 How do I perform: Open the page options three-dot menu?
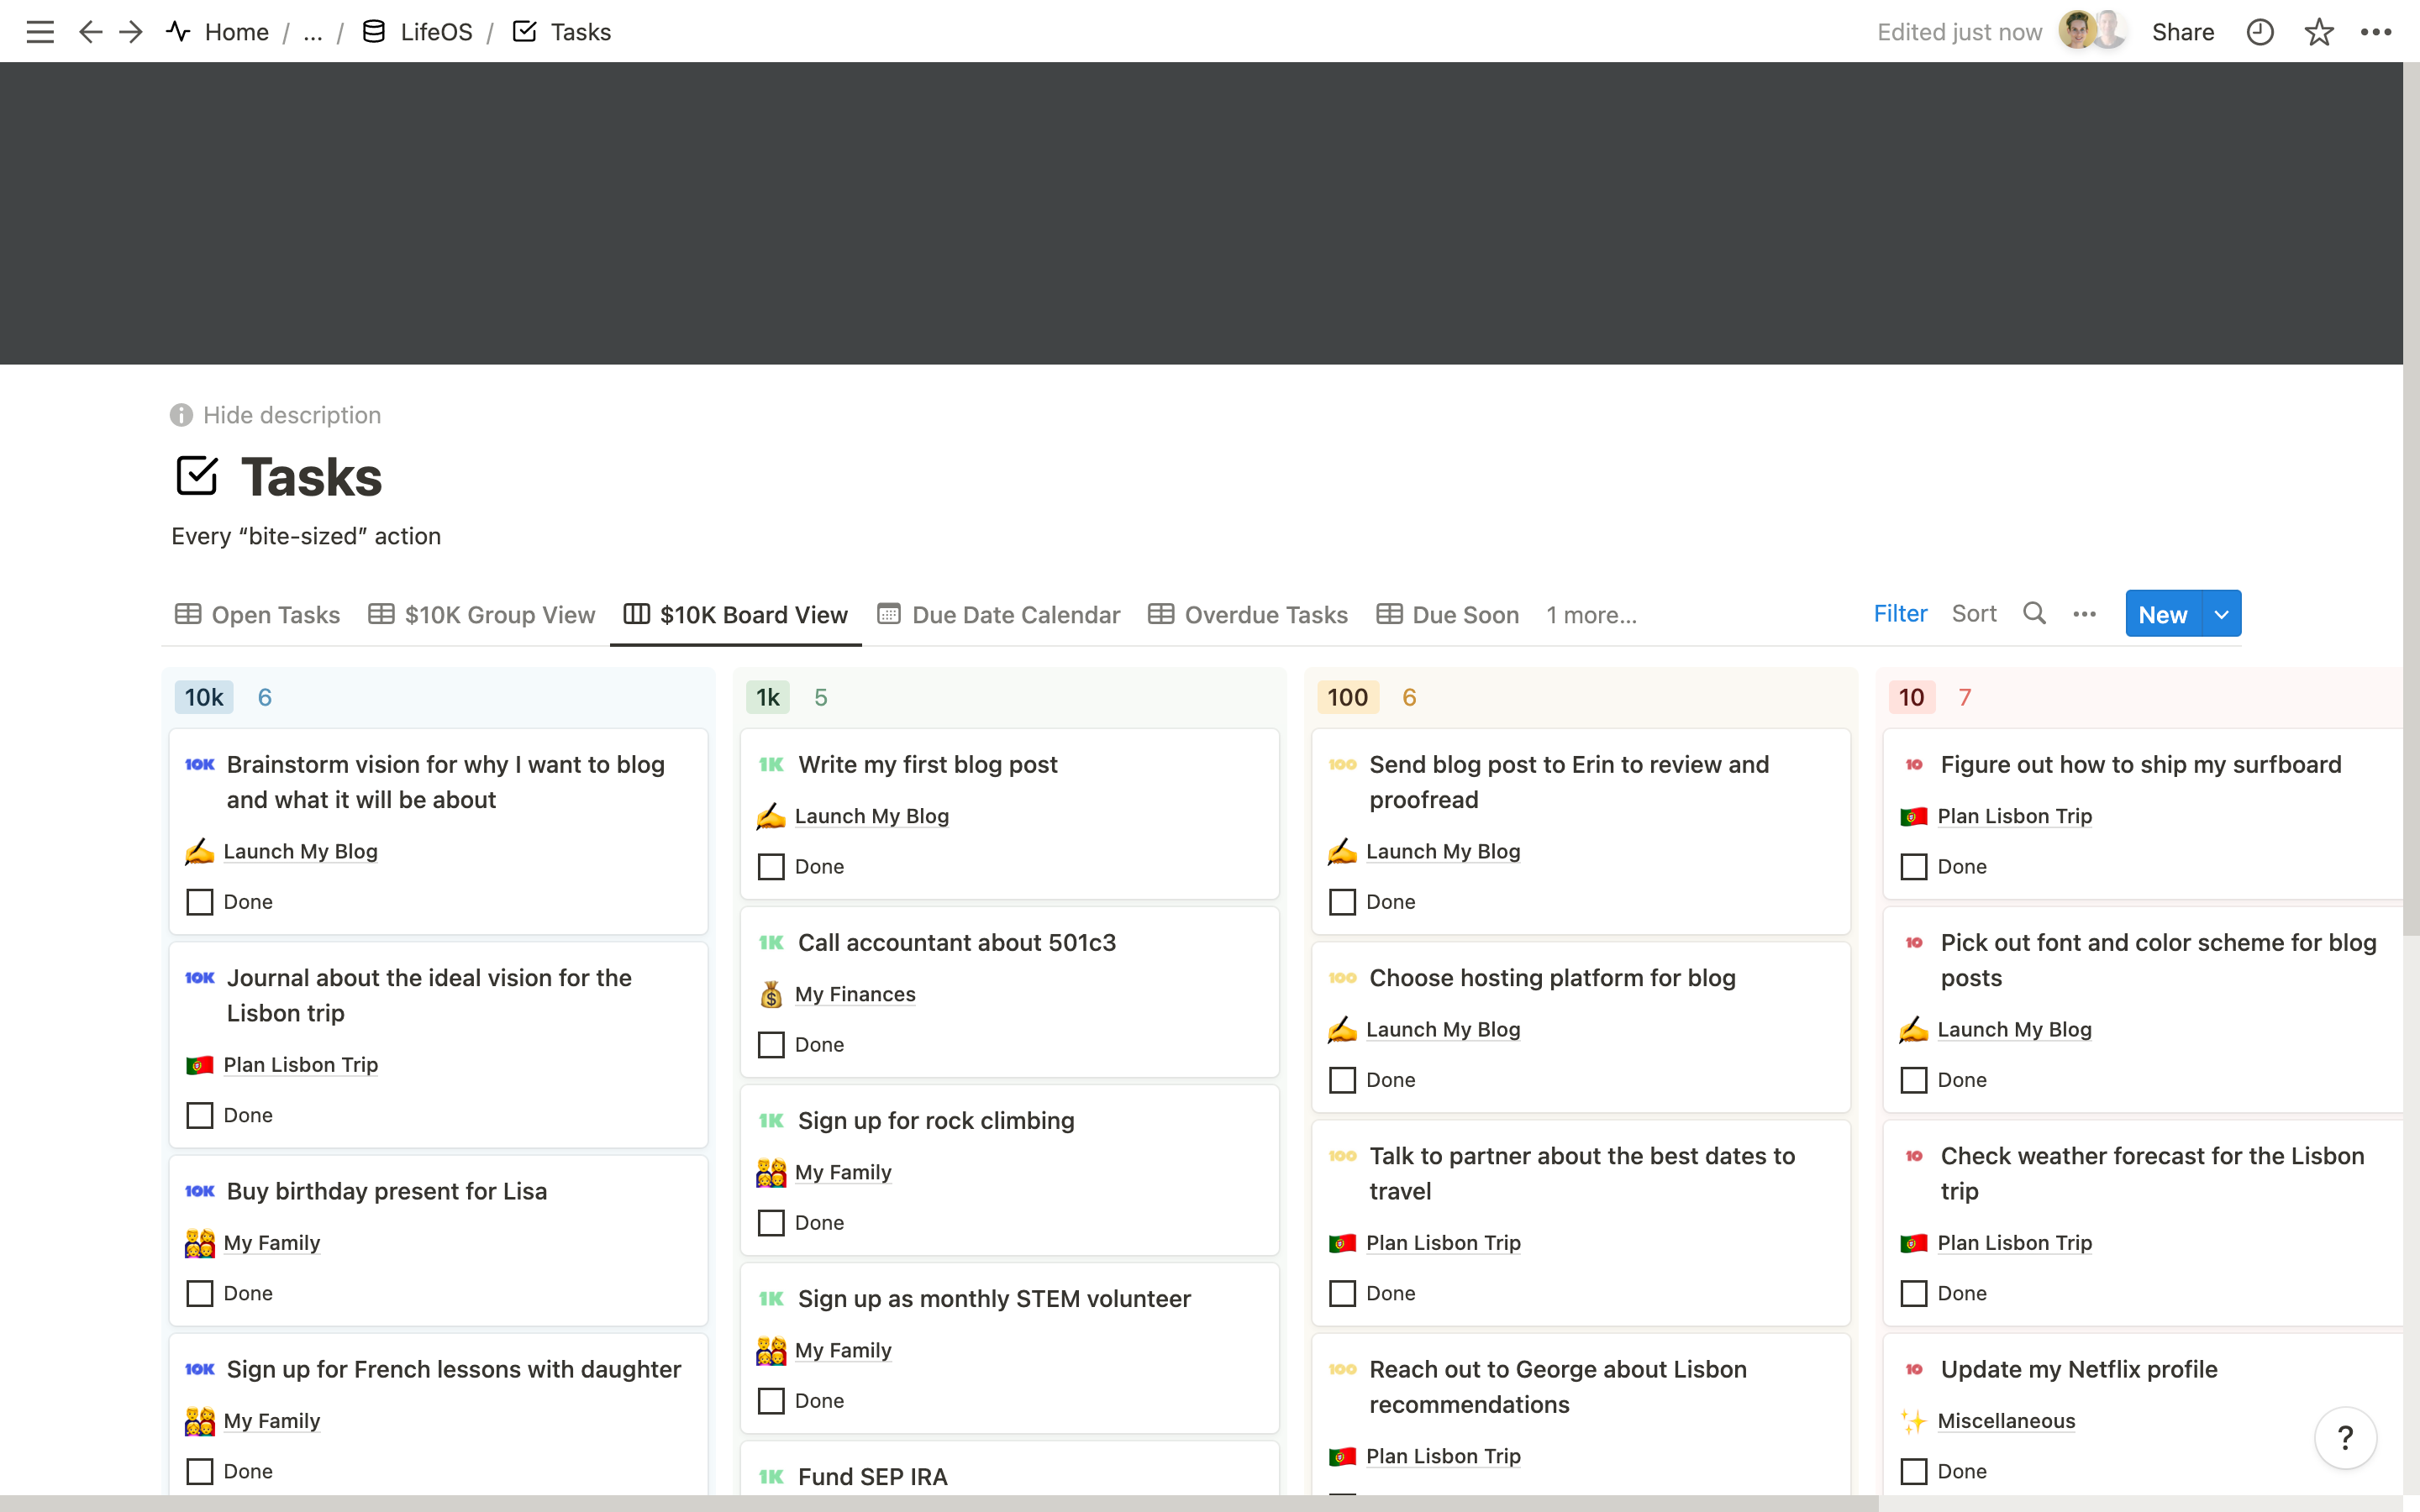(2376, 32)
